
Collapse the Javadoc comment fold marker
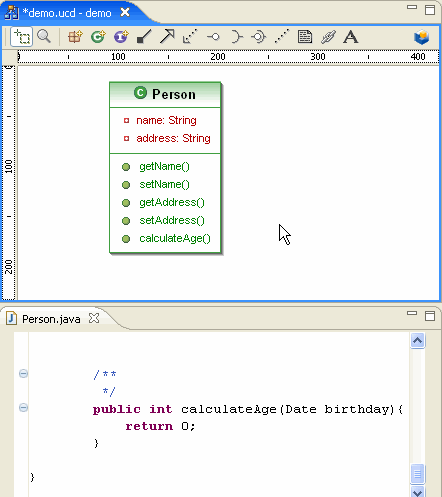point(23,373)
